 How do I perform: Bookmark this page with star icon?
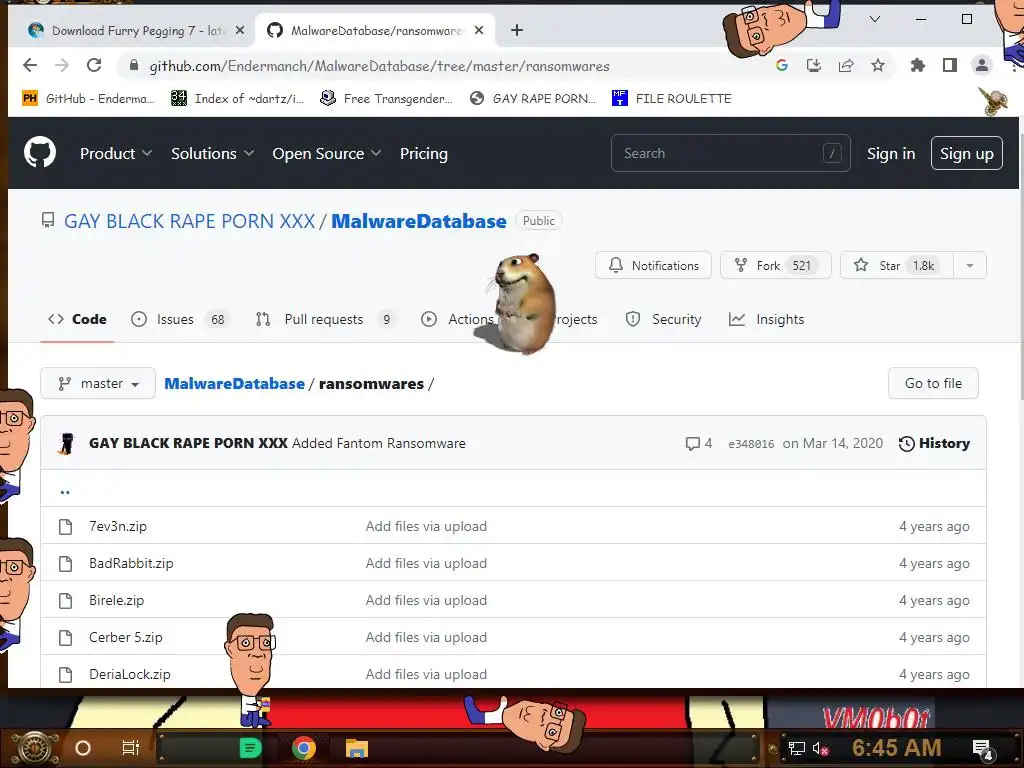click(x=878, y=65)
